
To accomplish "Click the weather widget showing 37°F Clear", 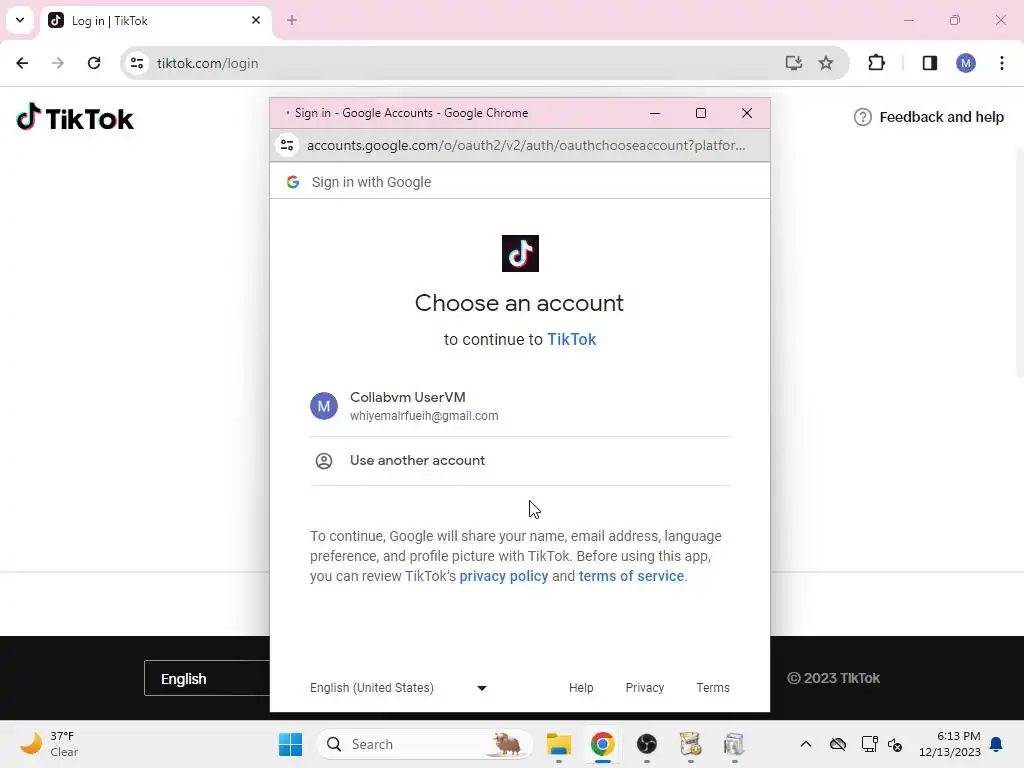I will 49,744.
